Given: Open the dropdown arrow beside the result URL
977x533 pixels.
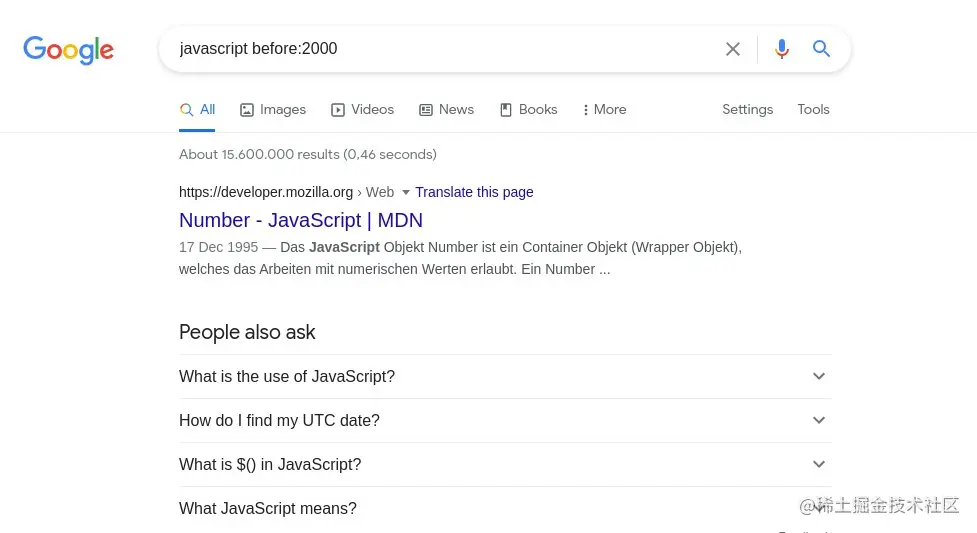Looking at the screenshot, I should 406,192.
